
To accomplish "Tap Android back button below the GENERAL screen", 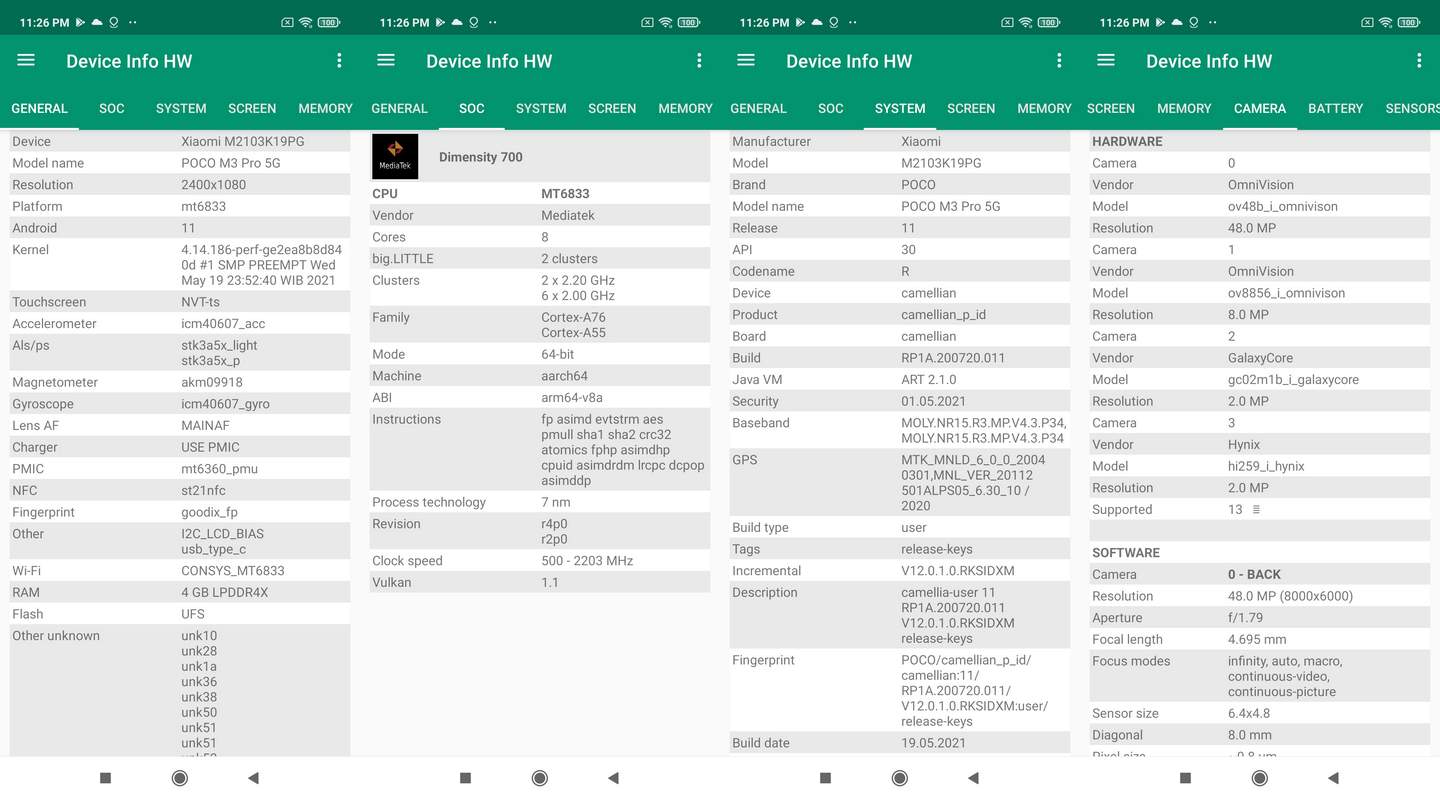I will pos(253,778).
